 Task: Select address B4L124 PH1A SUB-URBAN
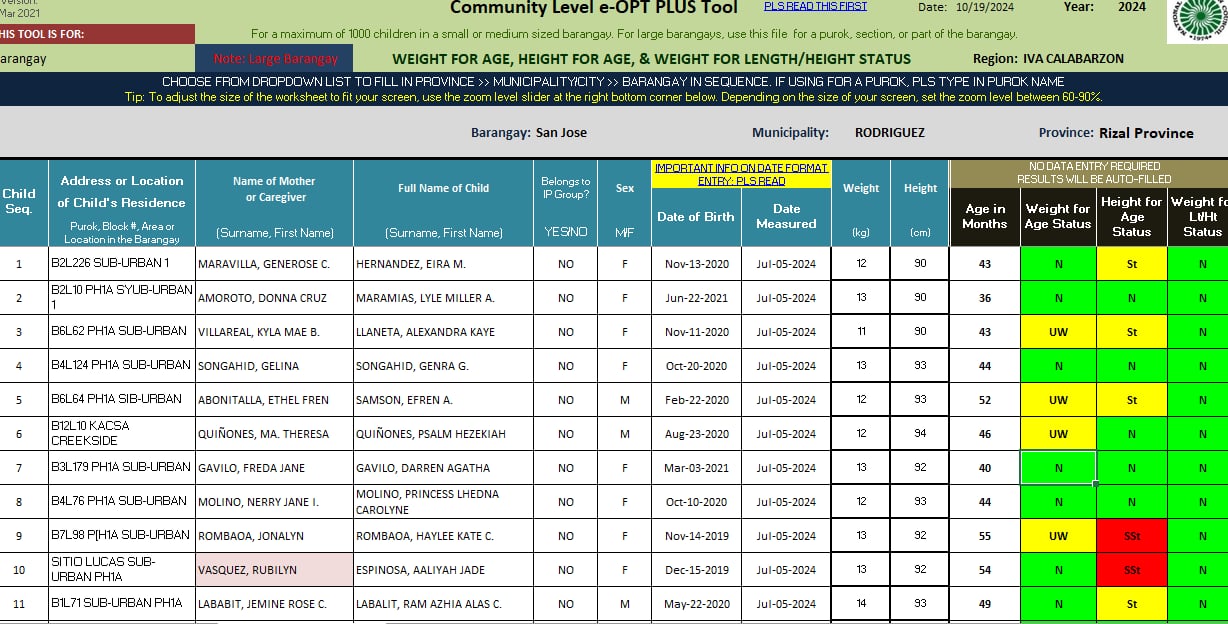coord(122,366)
